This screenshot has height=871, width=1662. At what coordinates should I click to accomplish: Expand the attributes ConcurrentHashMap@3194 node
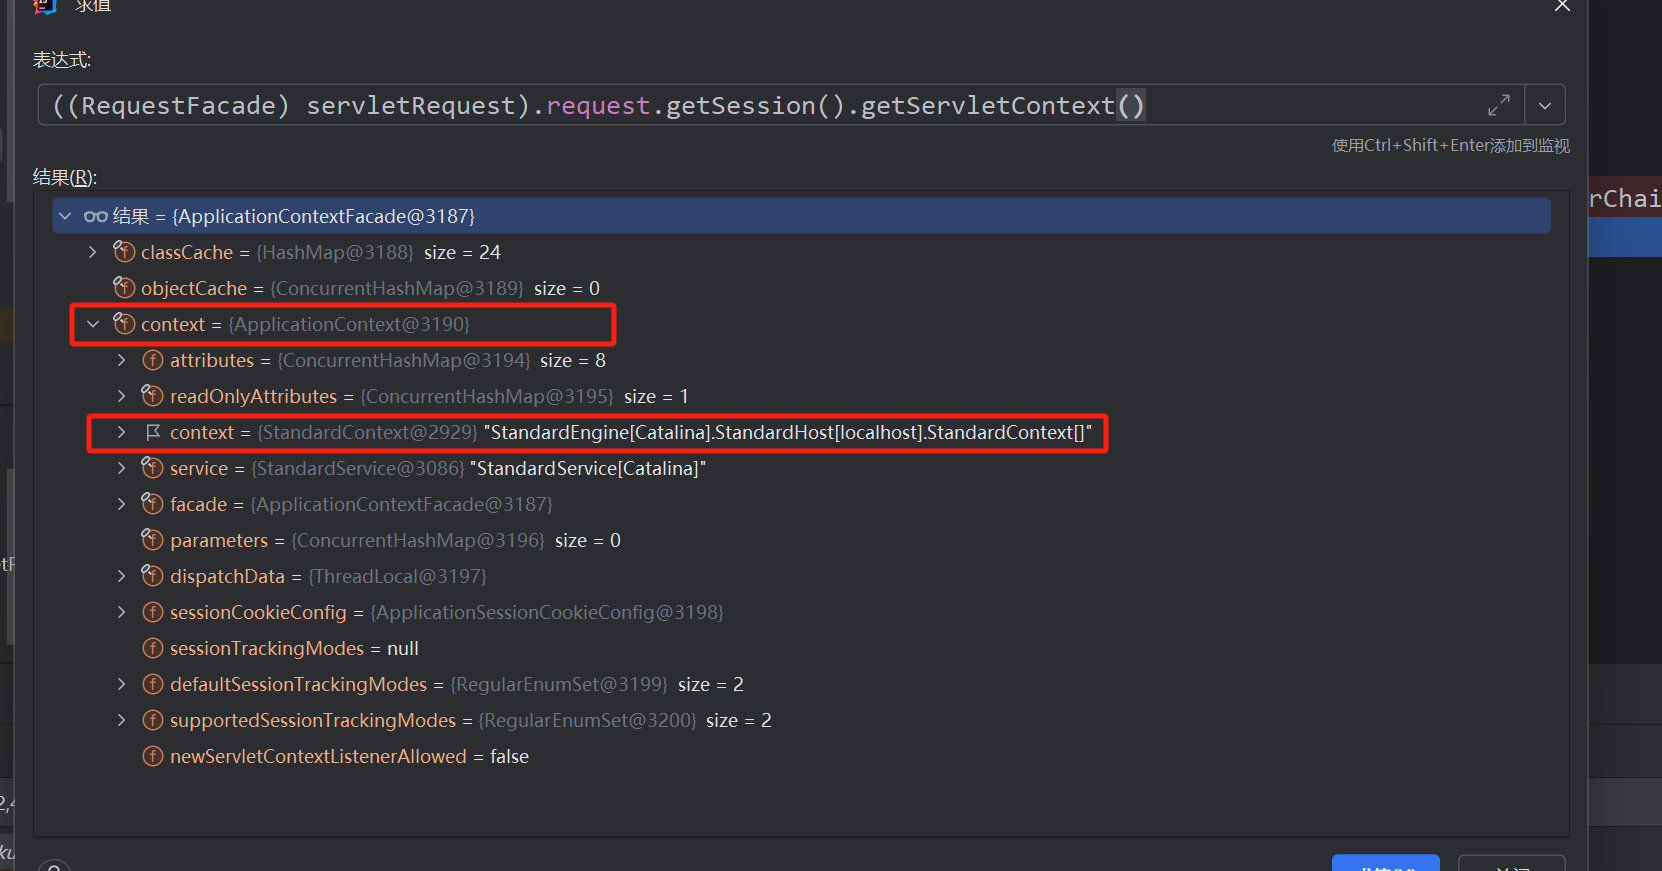click(x=122, y=360)
